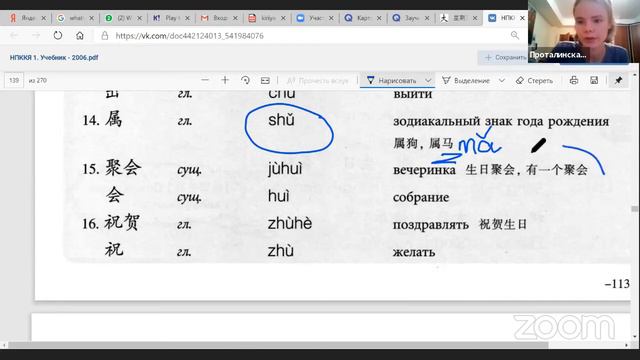640x360 pixels.
Task: Close the active НПК tab
Action: click(522, 18)
